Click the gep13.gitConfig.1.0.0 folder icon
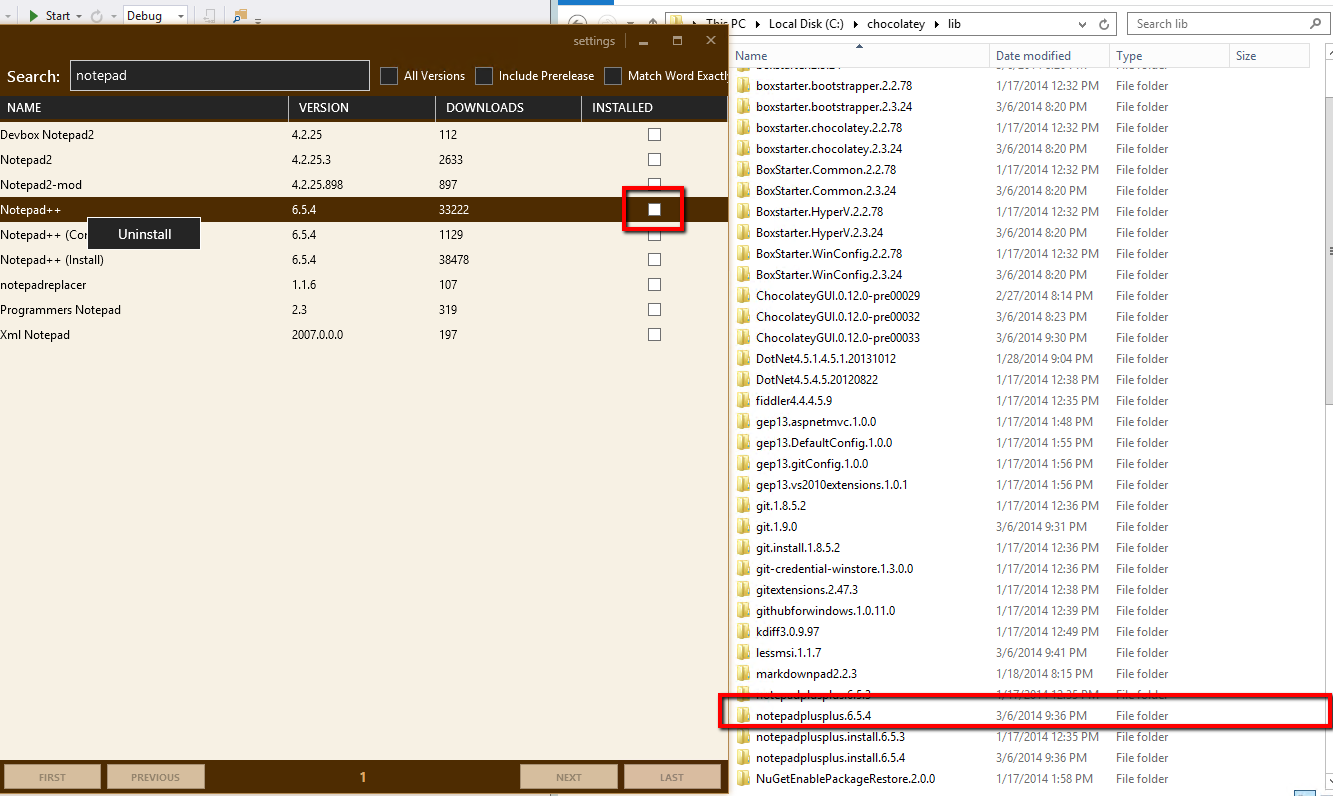 click(x=743, y=464)
